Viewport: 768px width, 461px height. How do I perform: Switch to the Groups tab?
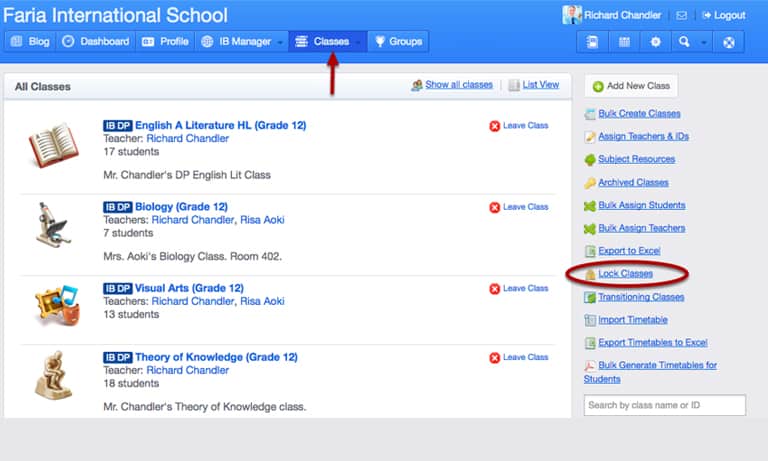click(x=398, y=42)
